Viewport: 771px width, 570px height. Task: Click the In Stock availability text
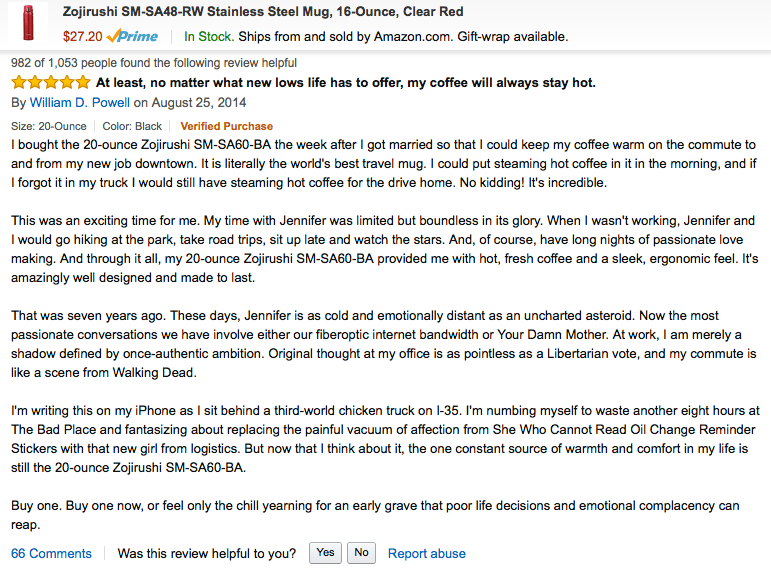(208, 37)
